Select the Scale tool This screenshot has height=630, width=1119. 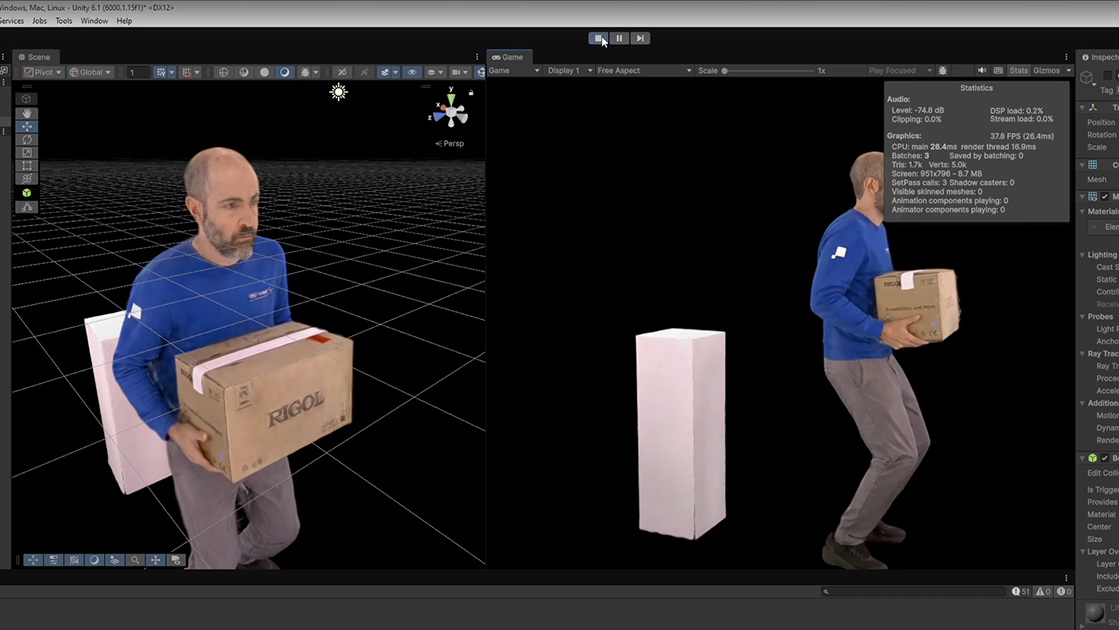(26, 153)
